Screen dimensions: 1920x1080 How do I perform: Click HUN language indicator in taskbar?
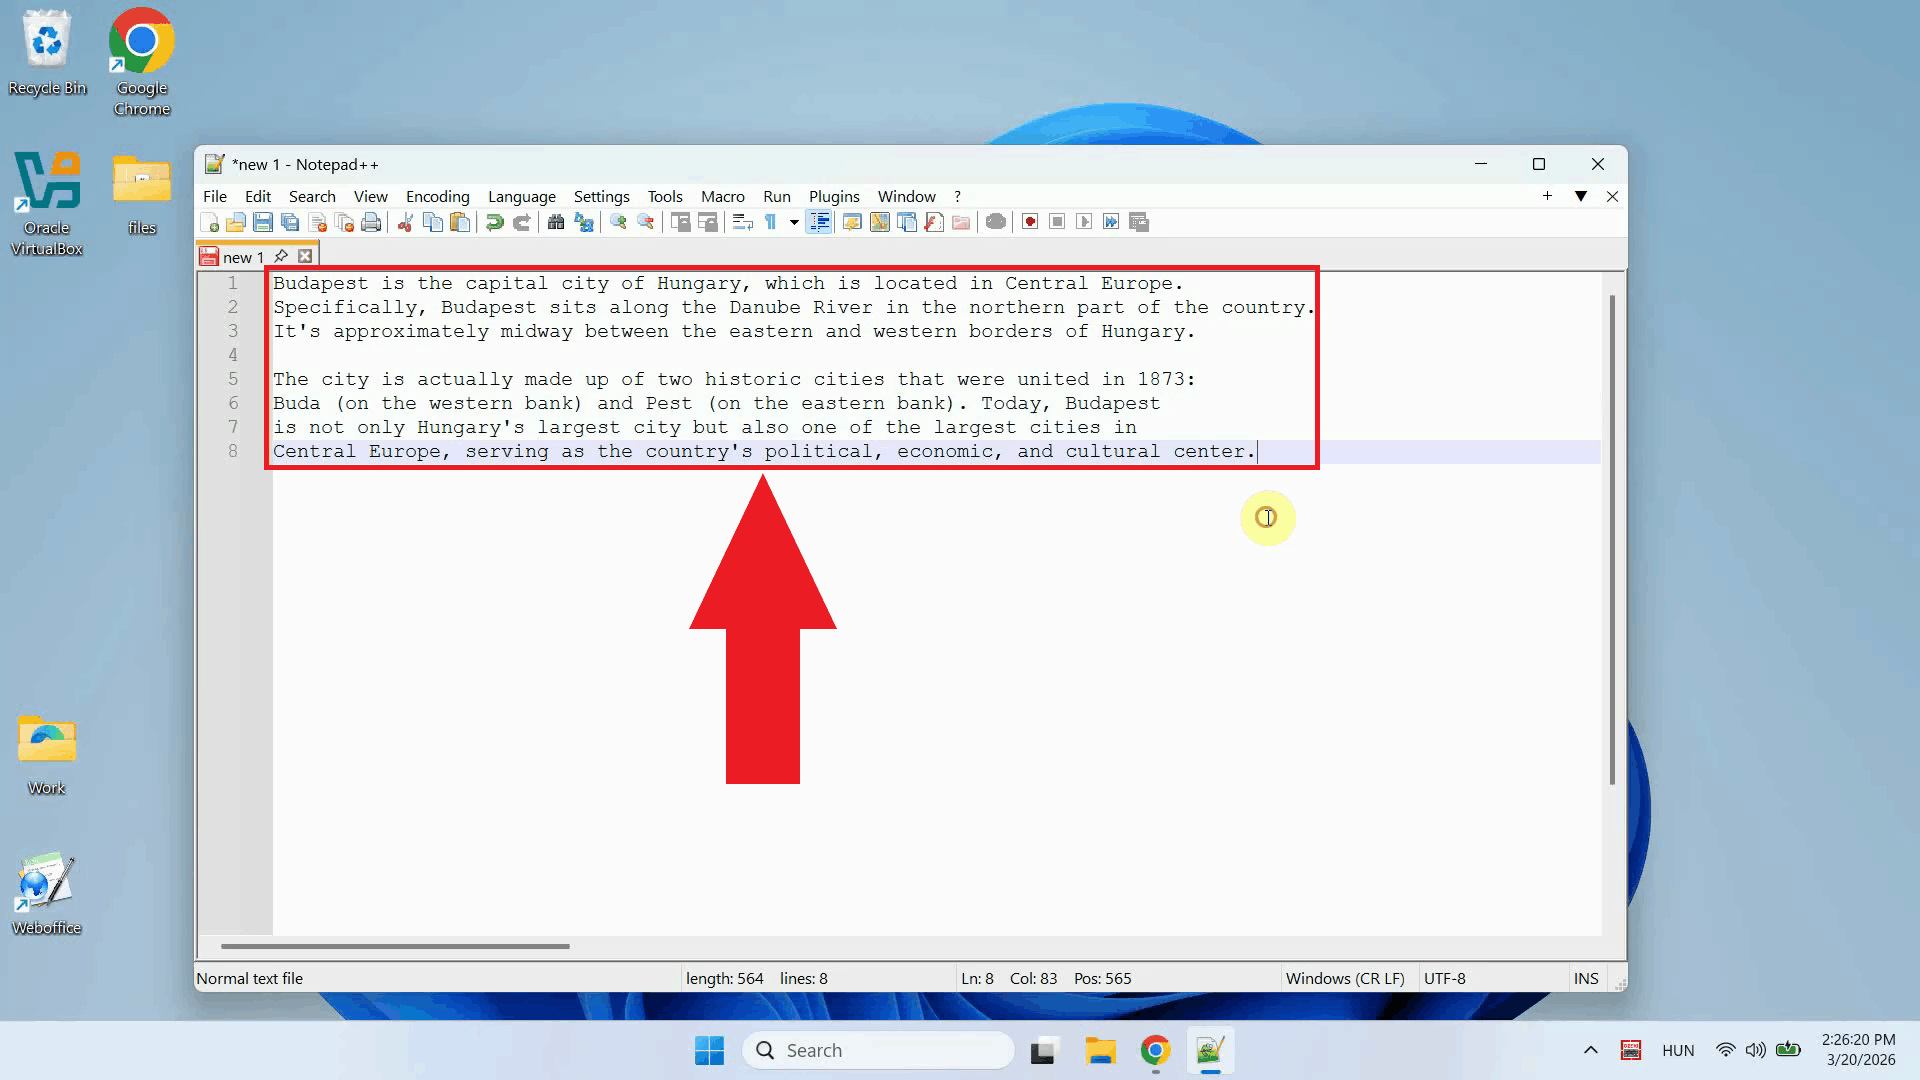(x=1678, y=1050)
